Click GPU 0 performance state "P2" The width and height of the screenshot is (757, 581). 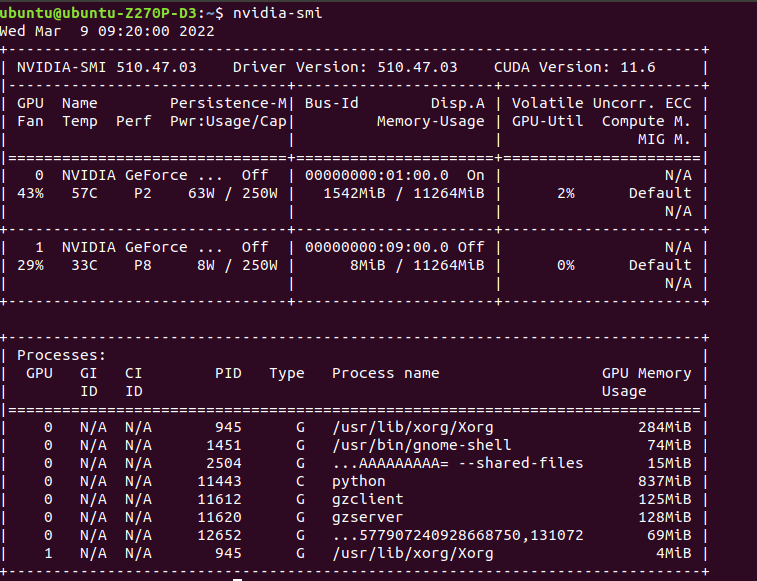[143, 194]
